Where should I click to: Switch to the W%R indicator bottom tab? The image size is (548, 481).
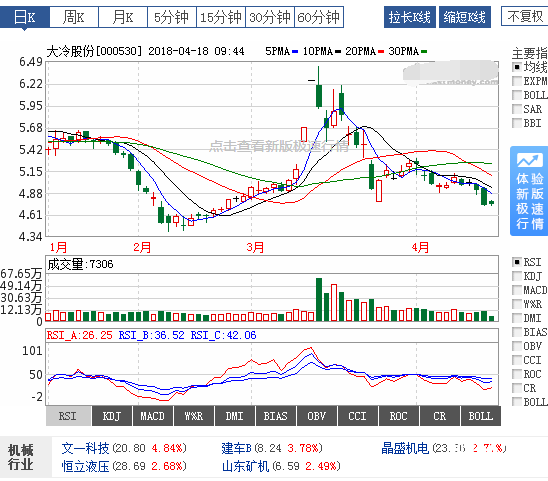click(194, 416)
